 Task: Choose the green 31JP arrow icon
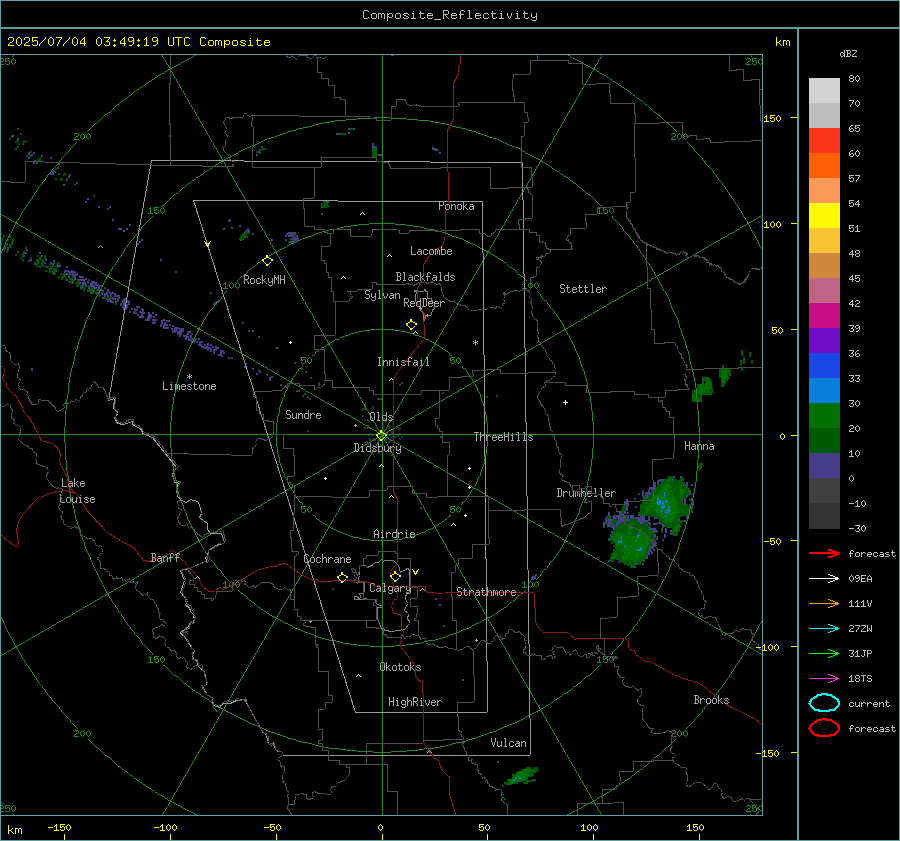pyautogui.click(x=824, y=653)
